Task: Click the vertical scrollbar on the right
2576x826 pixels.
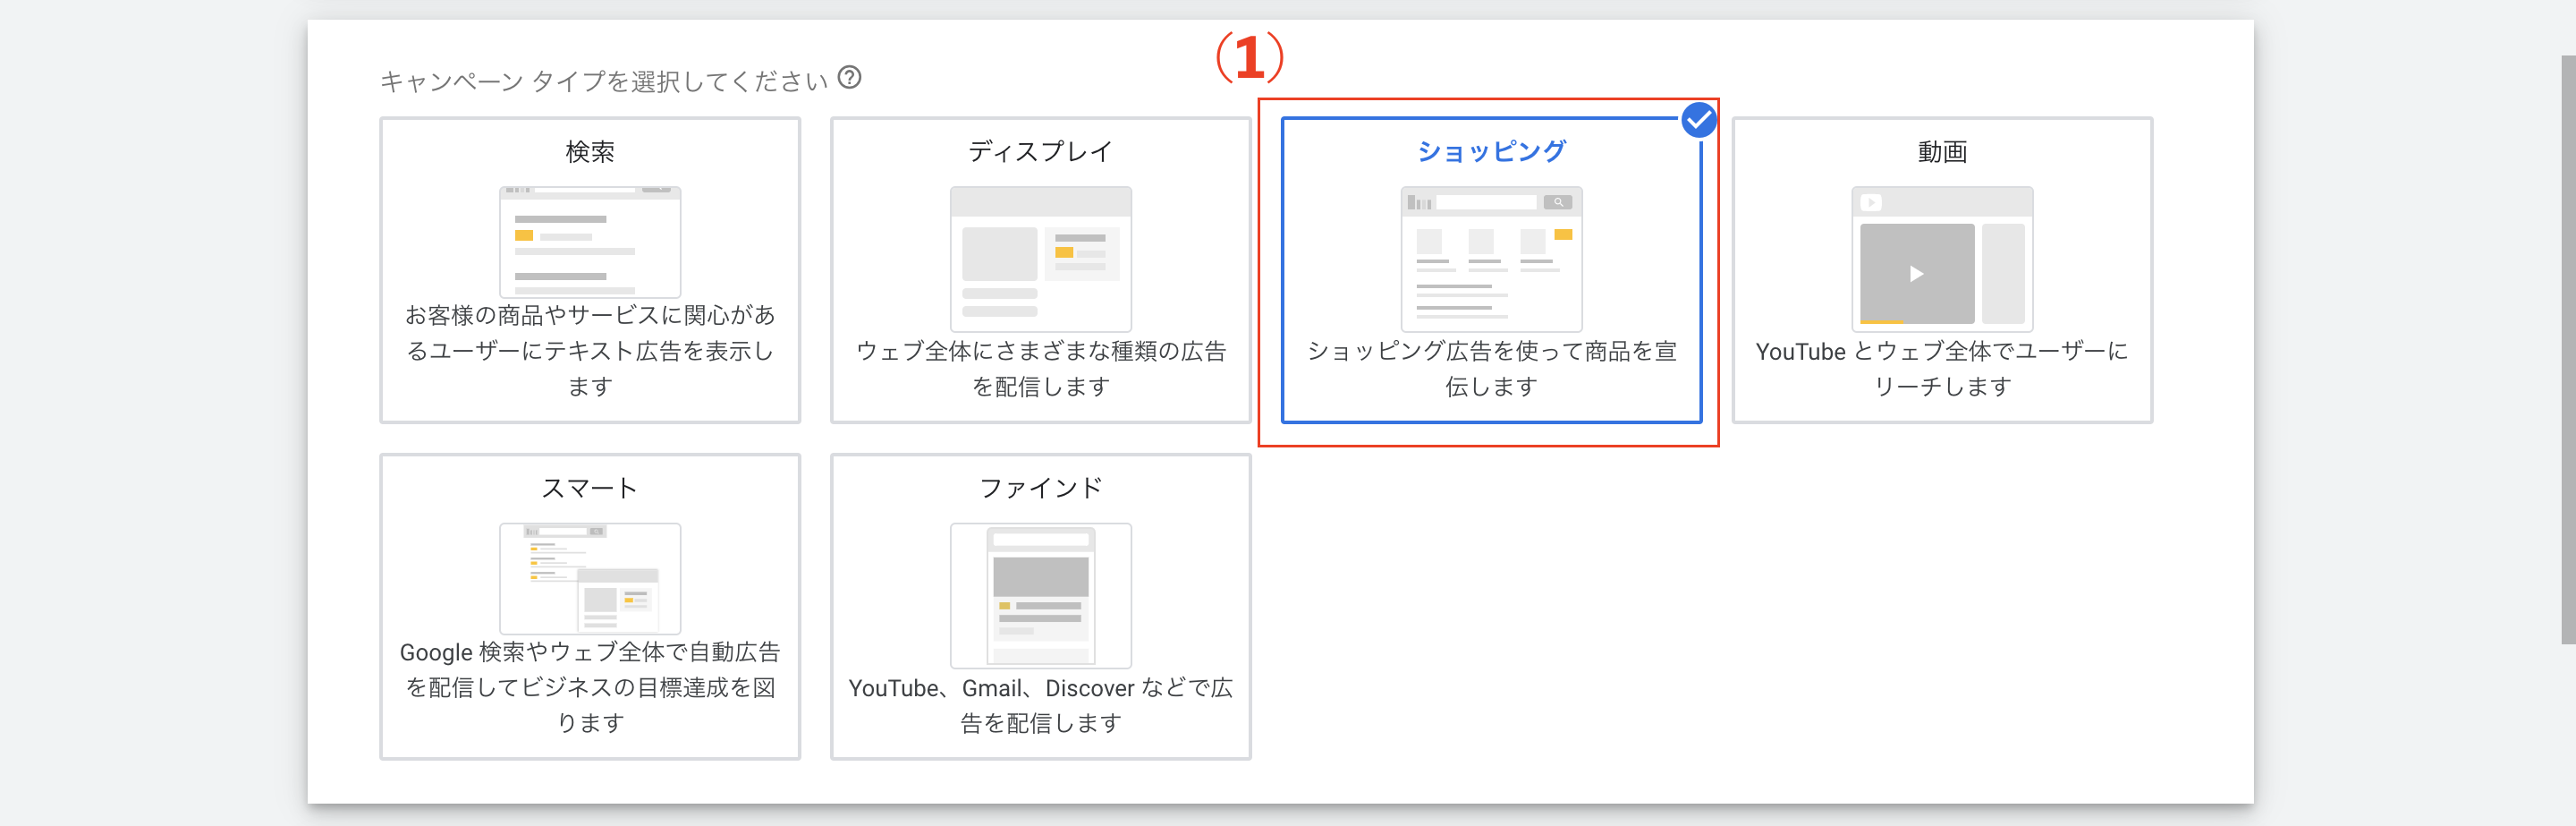Action: pos(2567,350)
